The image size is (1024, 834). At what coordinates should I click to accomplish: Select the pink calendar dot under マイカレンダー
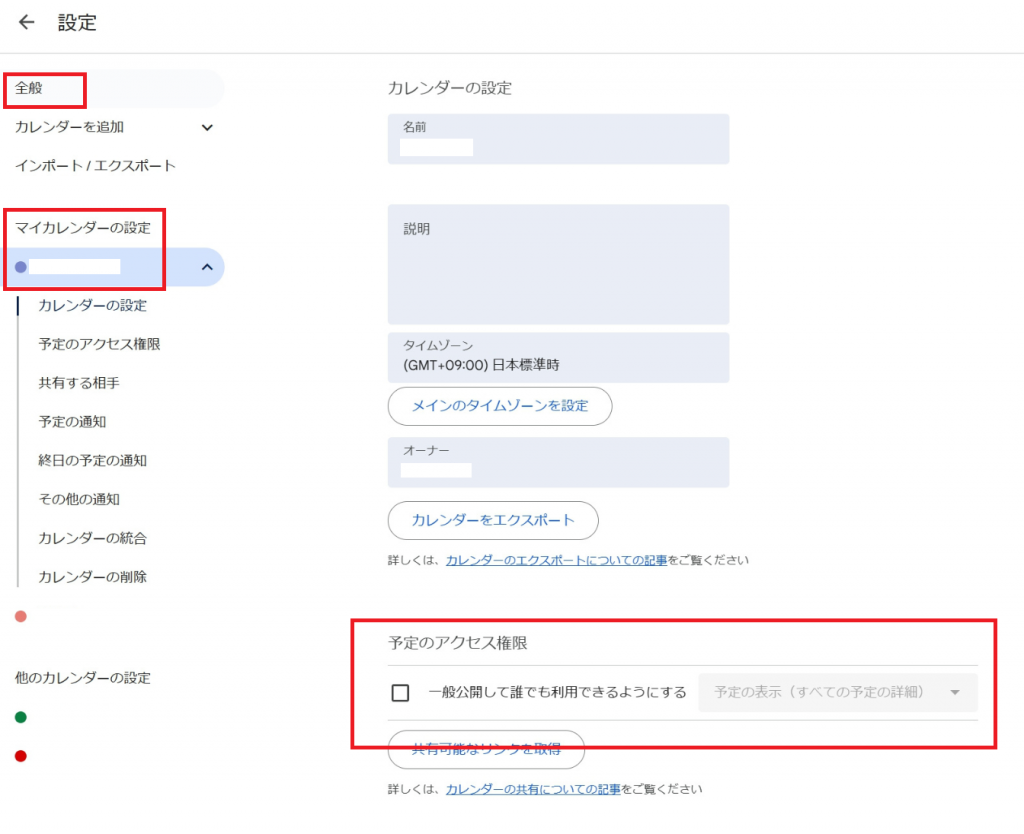pos(21,617)
